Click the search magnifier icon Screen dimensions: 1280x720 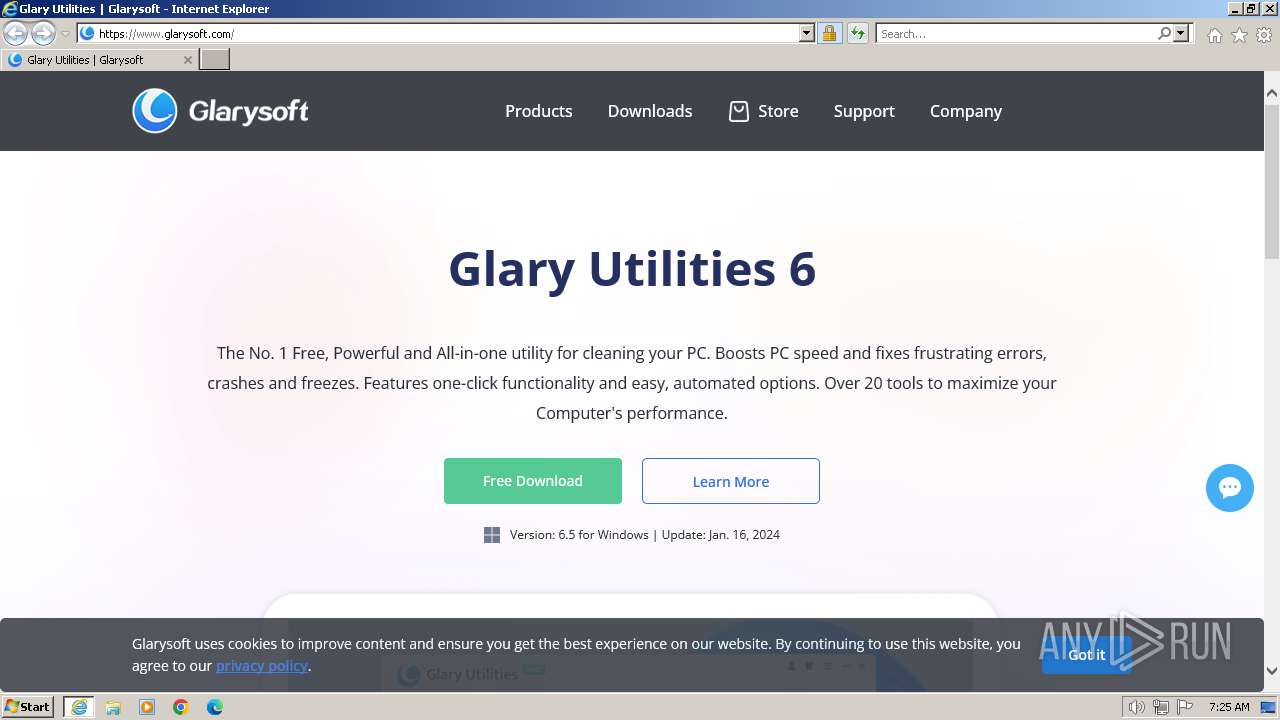[1164, 34]
